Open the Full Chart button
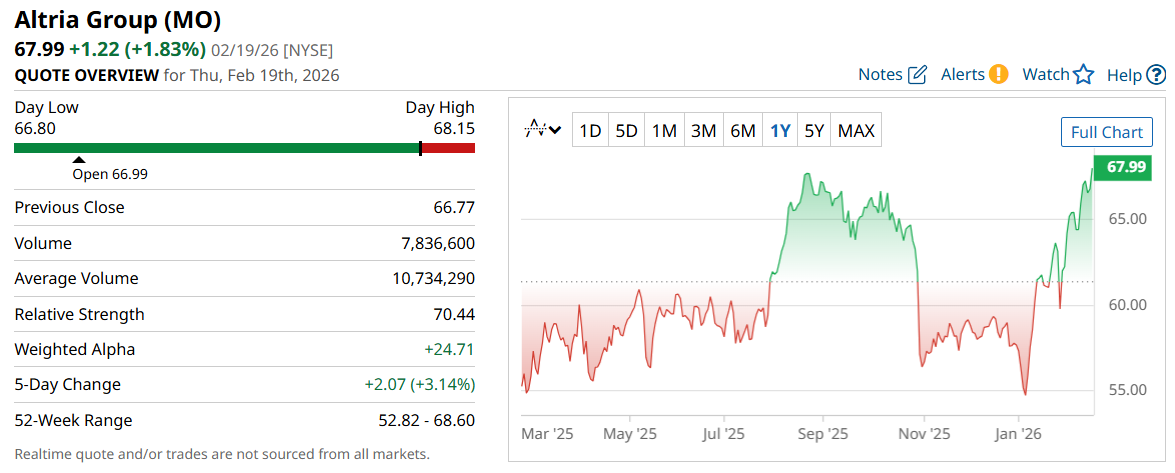 point(1106,132)
